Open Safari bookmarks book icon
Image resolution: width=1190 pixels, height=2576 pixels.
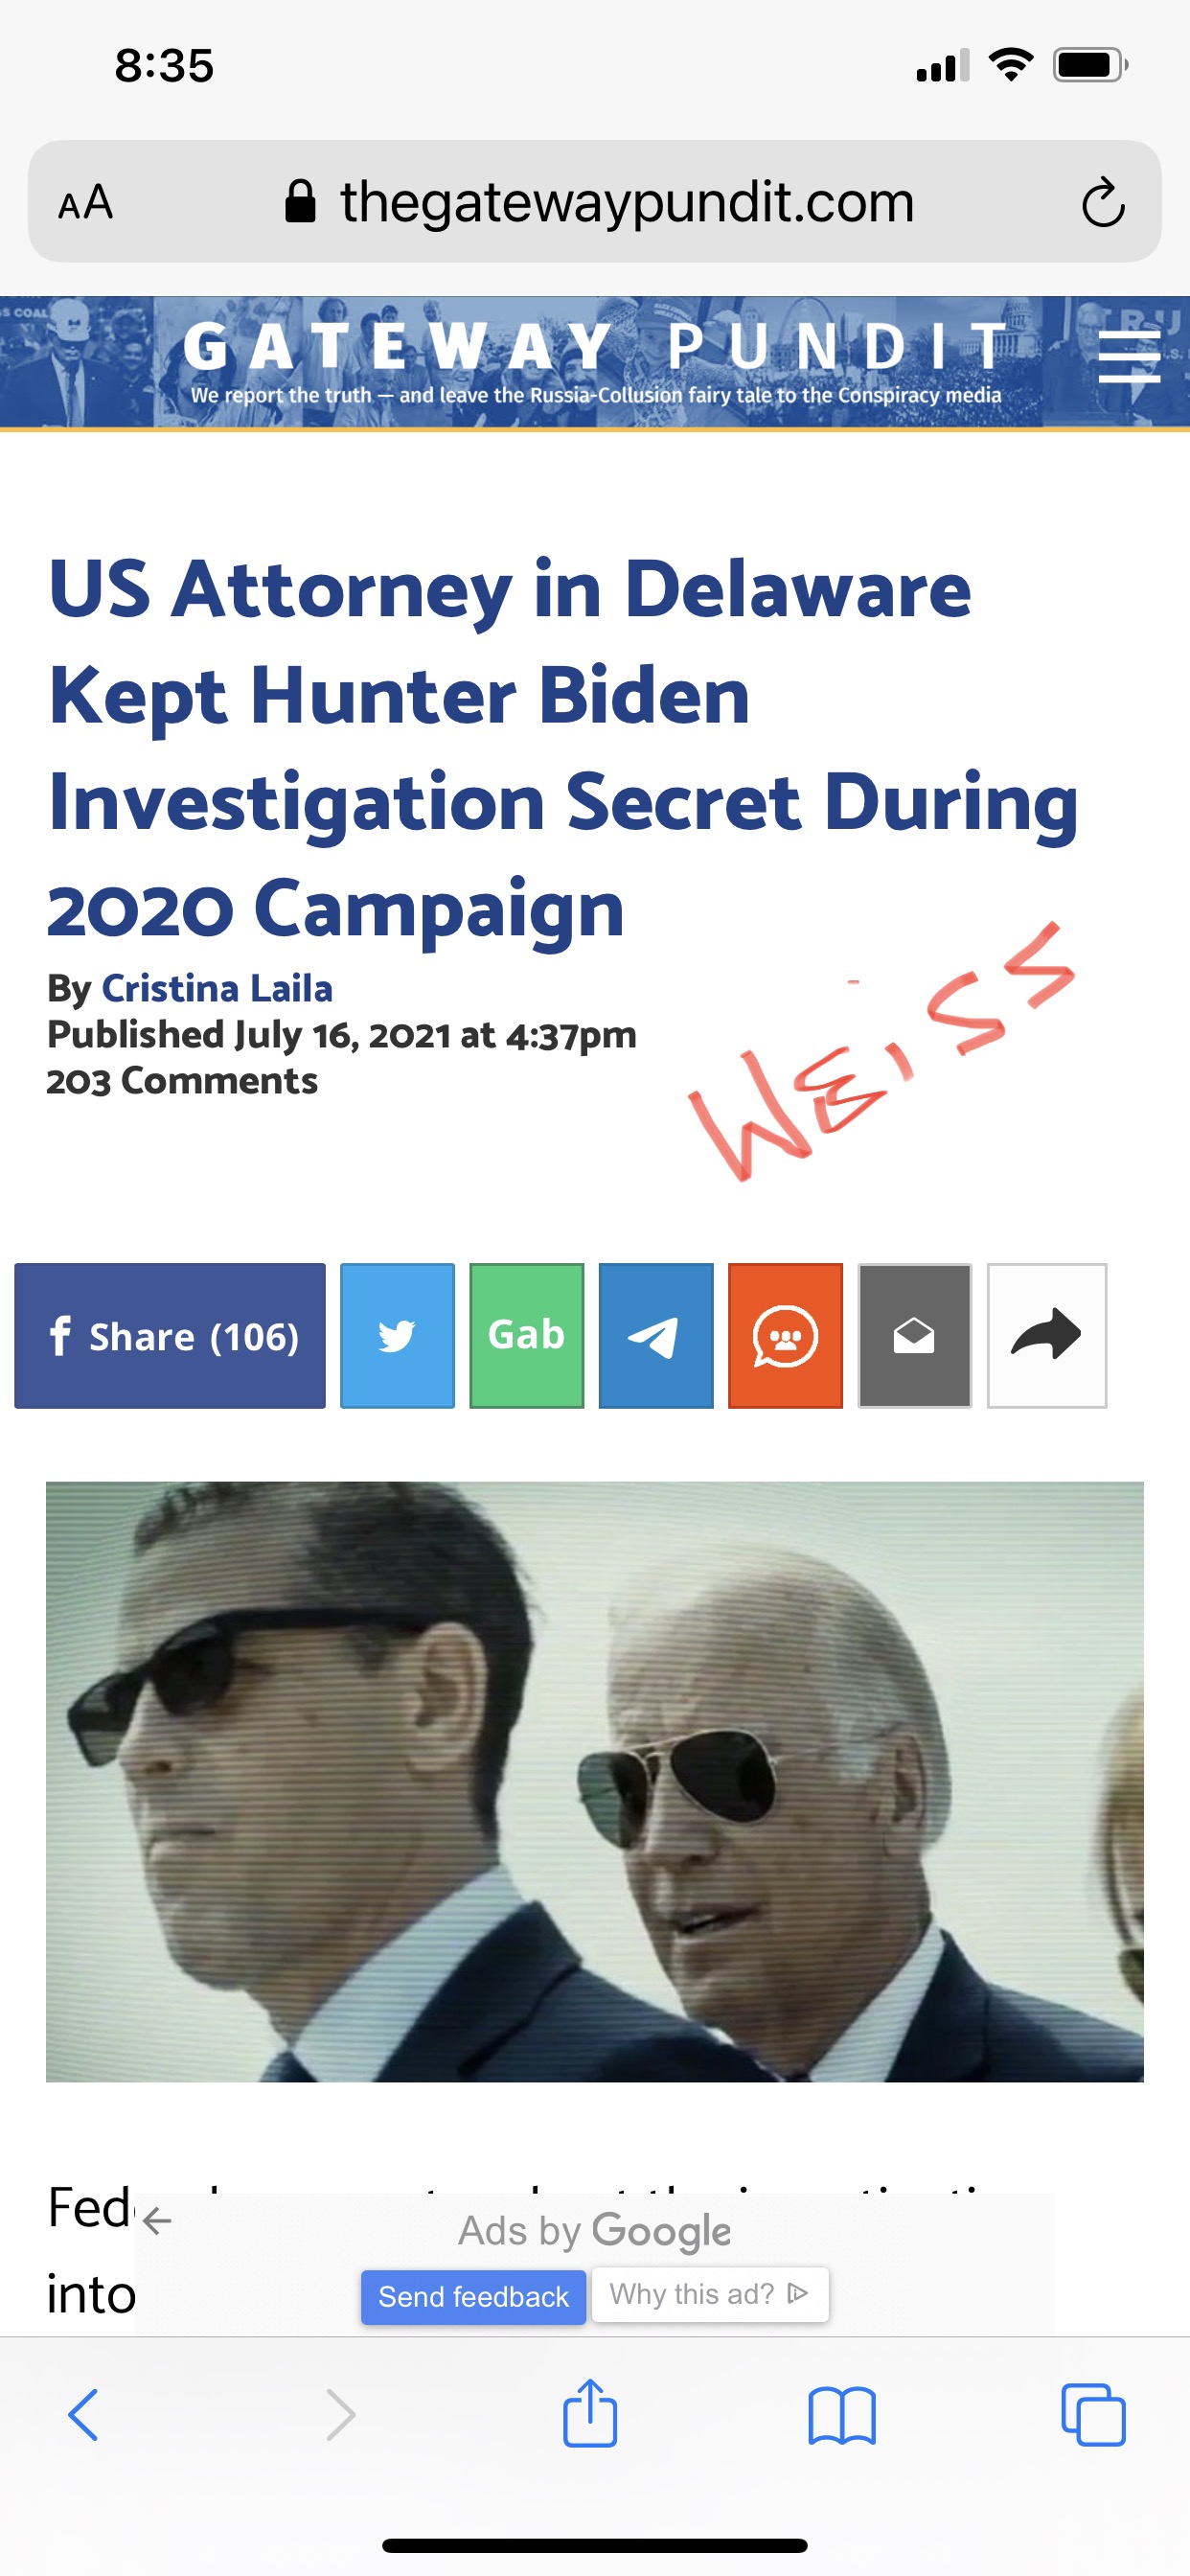[842, 2416]
